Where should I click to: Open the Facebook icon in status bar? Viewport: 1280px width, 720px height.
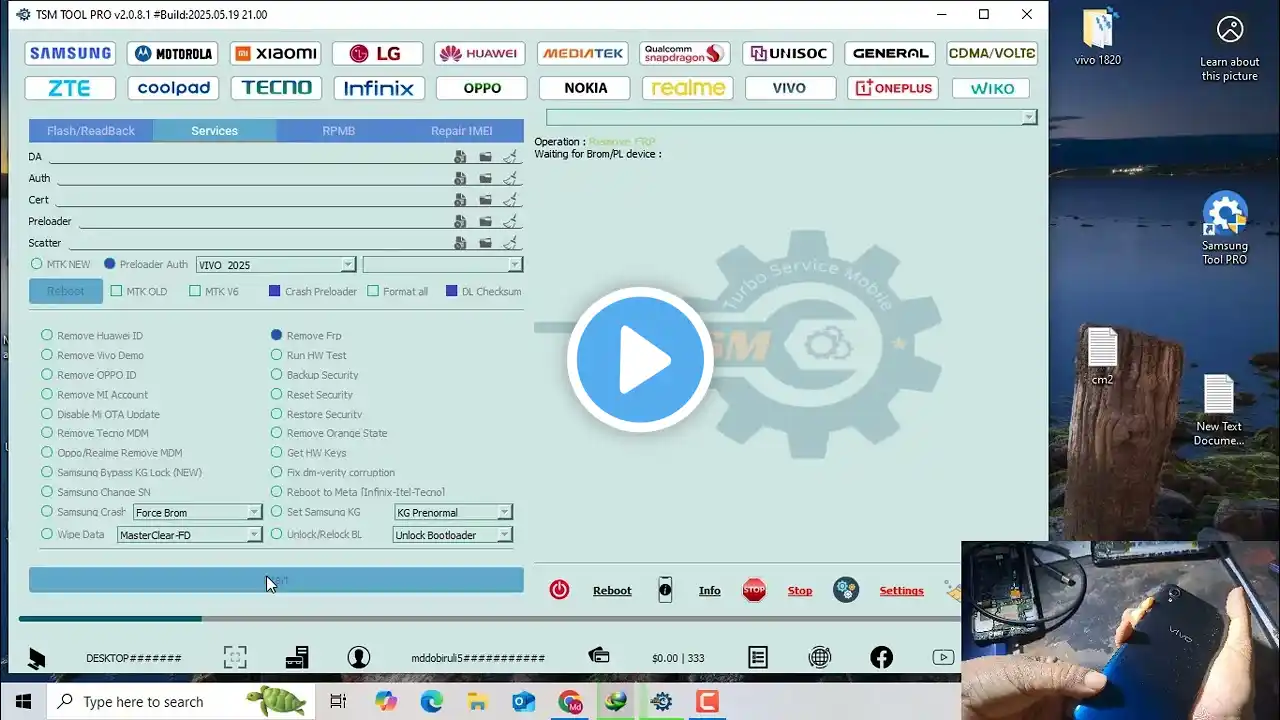coord(881,657)
